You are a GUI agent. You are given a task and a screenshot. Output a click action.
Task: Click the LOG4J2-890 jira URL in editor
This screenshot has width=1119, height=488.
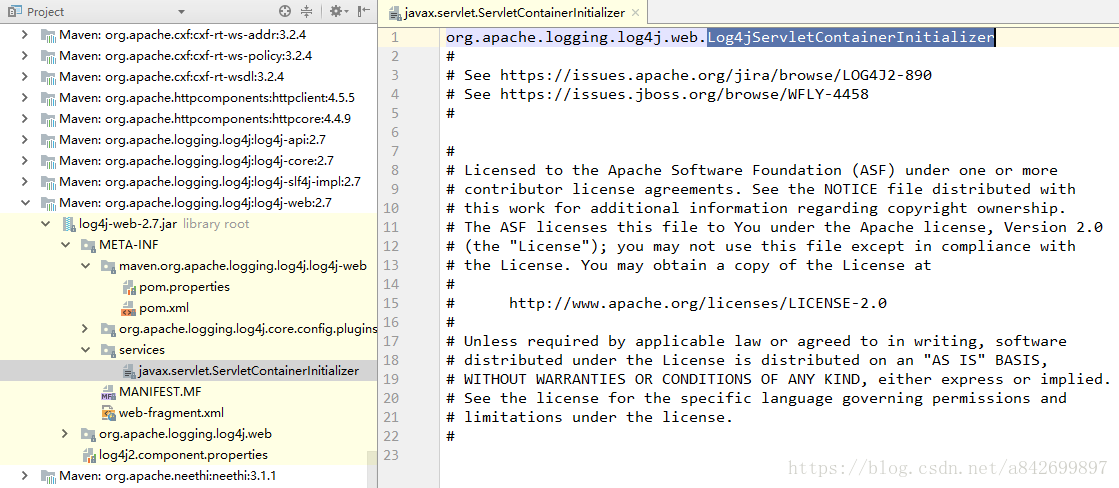tap(716, 75)
